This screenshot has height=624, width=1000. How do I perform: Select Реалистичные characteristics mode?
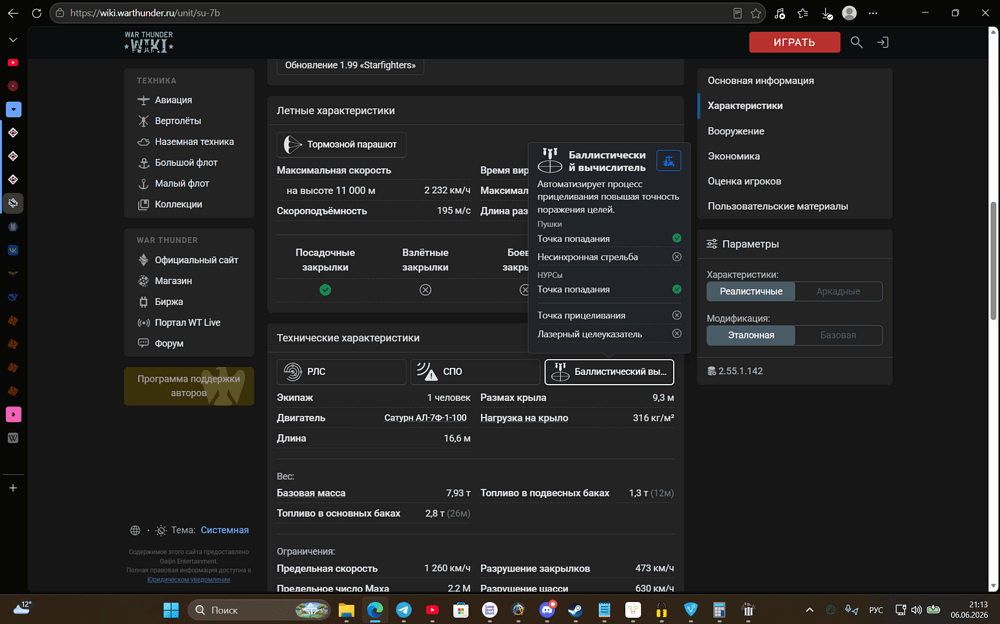pos(751,291)
